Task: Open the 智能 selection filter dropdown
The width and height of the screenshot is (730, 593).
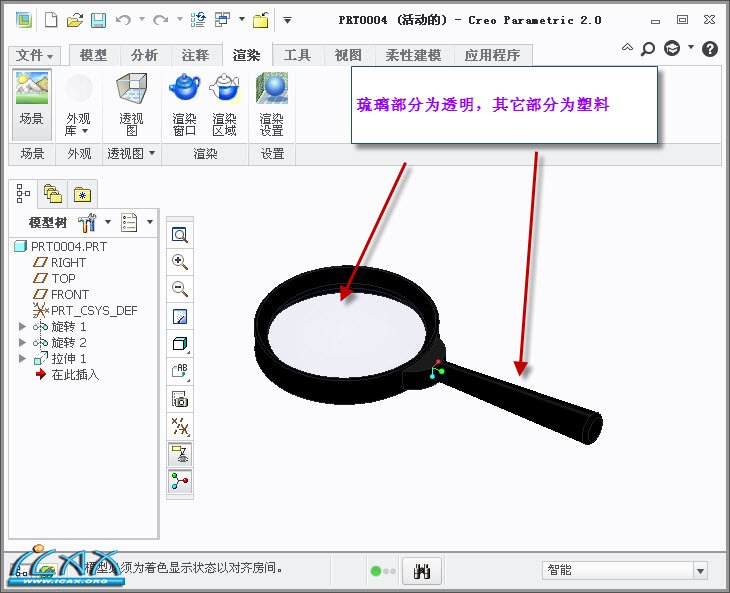Action: point(700,571)
